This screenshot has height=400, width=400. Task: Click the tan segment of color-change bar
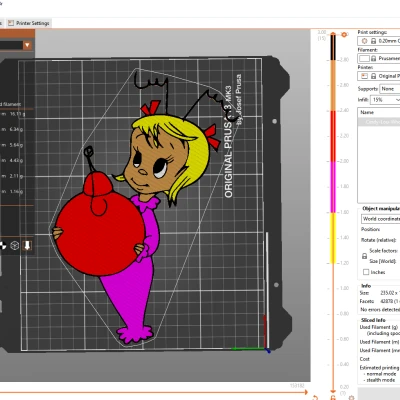click(x=333, y=86)
